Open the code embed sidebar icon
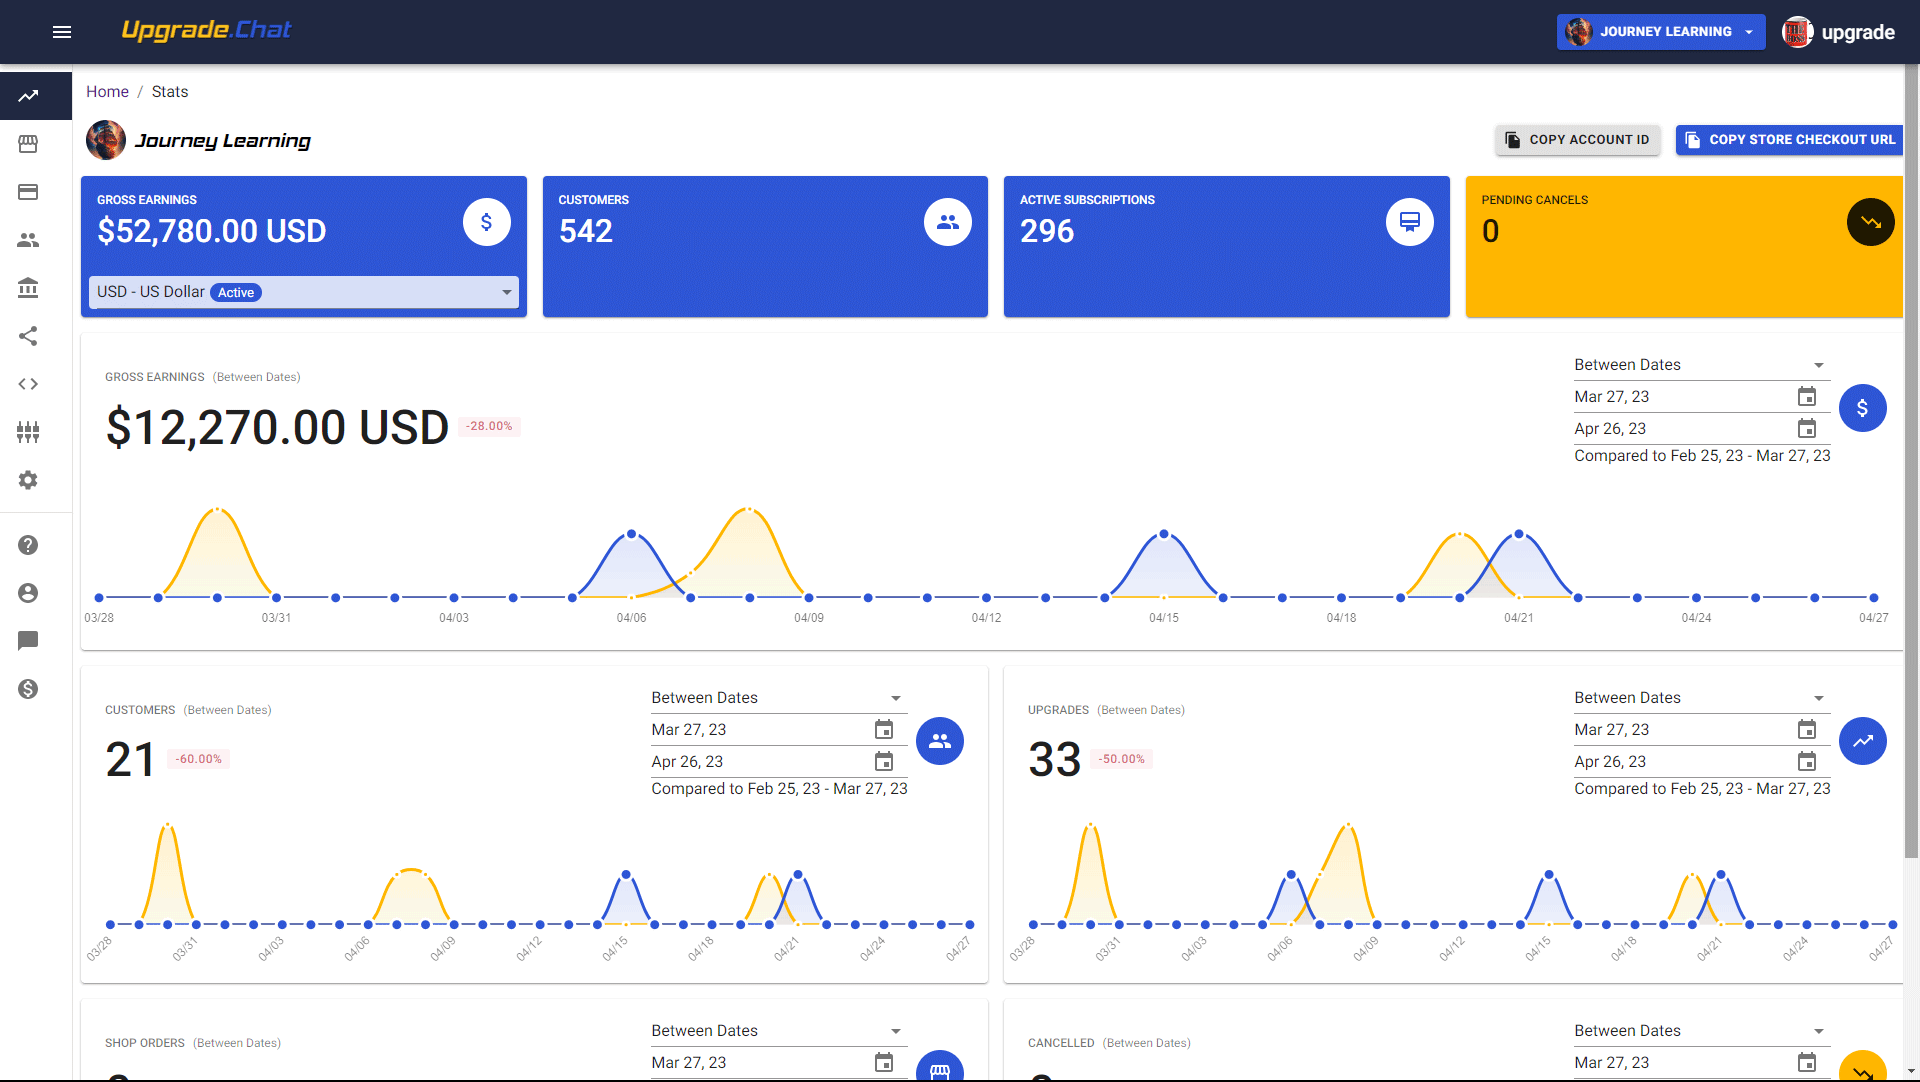 [x=28, y=384]
